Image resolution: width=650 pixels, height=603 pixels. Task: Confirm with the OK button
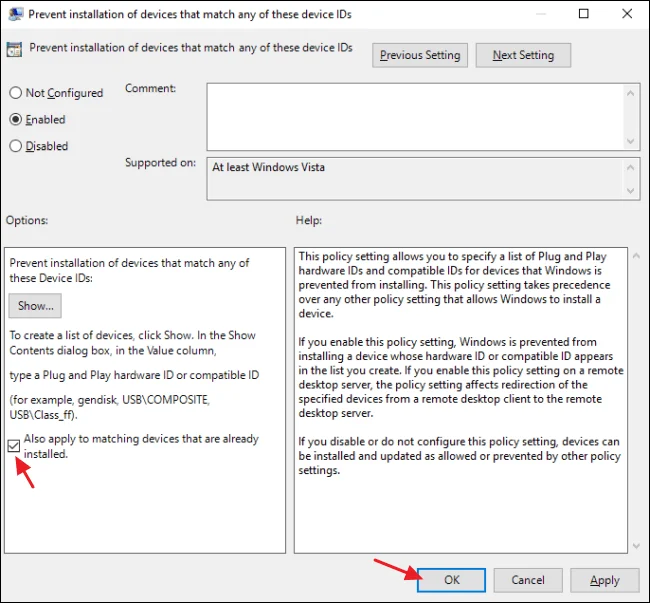[451, 580]
